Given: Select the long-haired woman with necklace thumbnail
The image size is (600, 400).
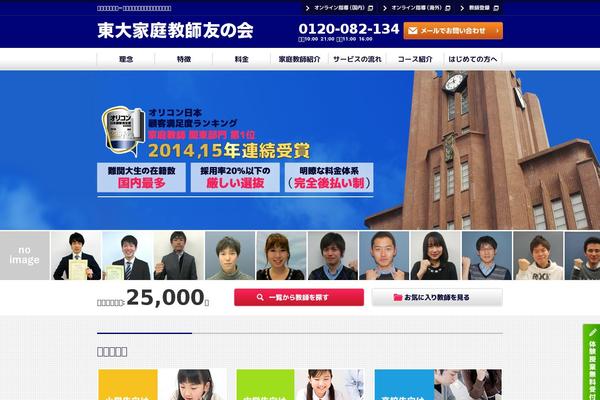Looking at the screenshot, I should (435, 255).
